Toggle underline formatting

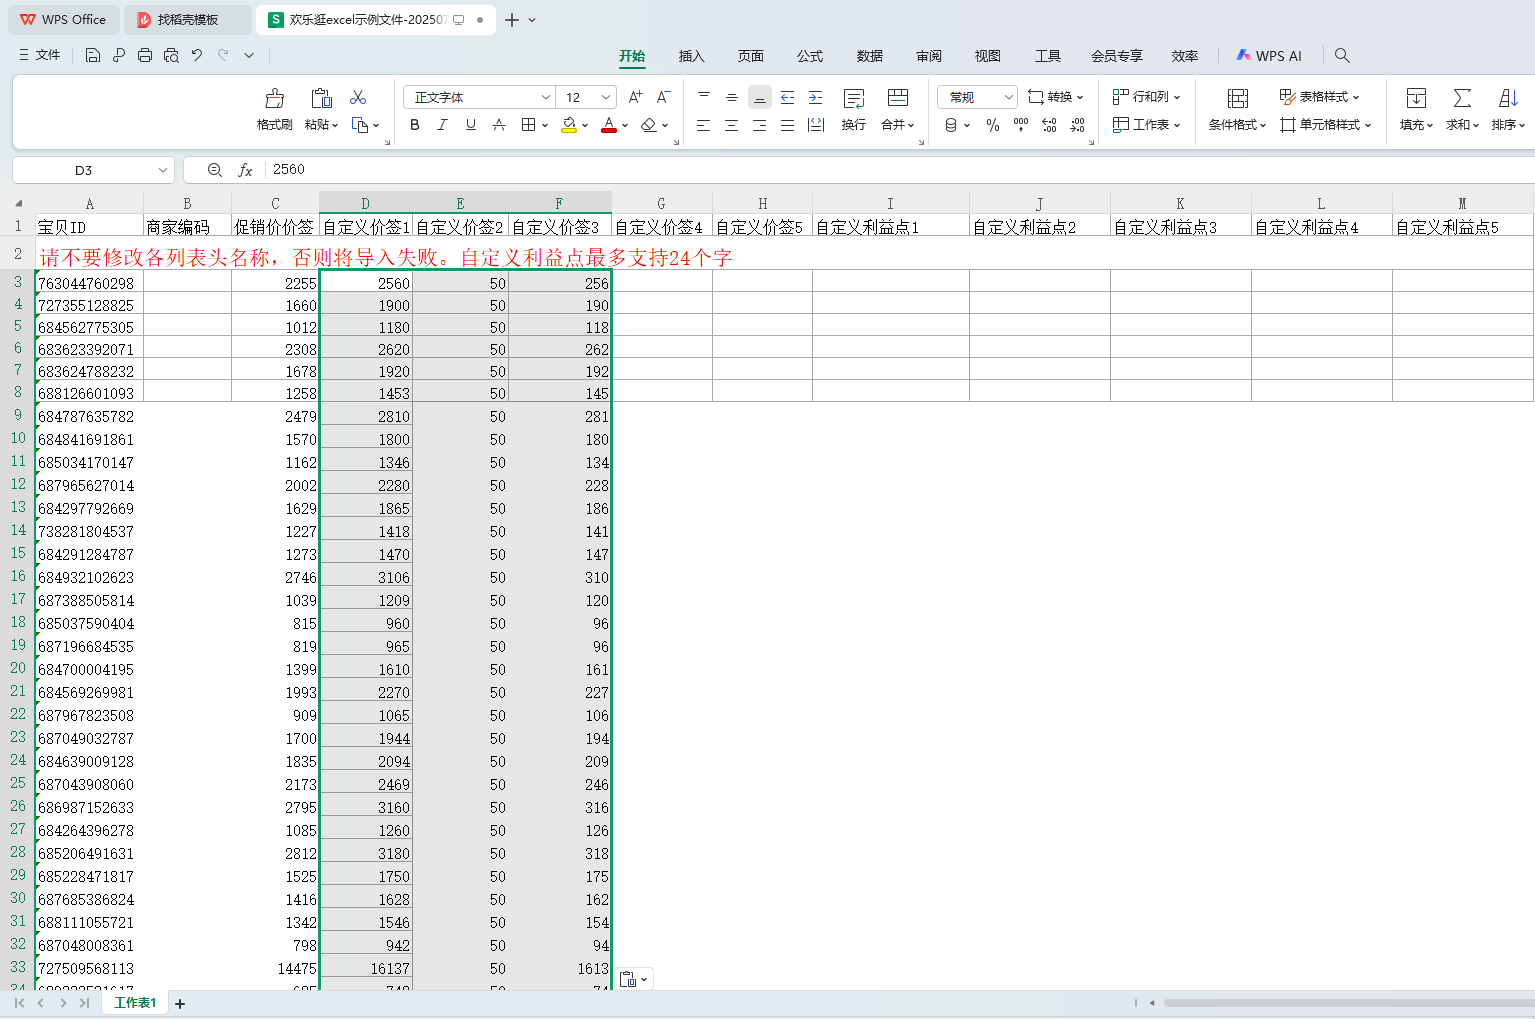click(470, 125)
